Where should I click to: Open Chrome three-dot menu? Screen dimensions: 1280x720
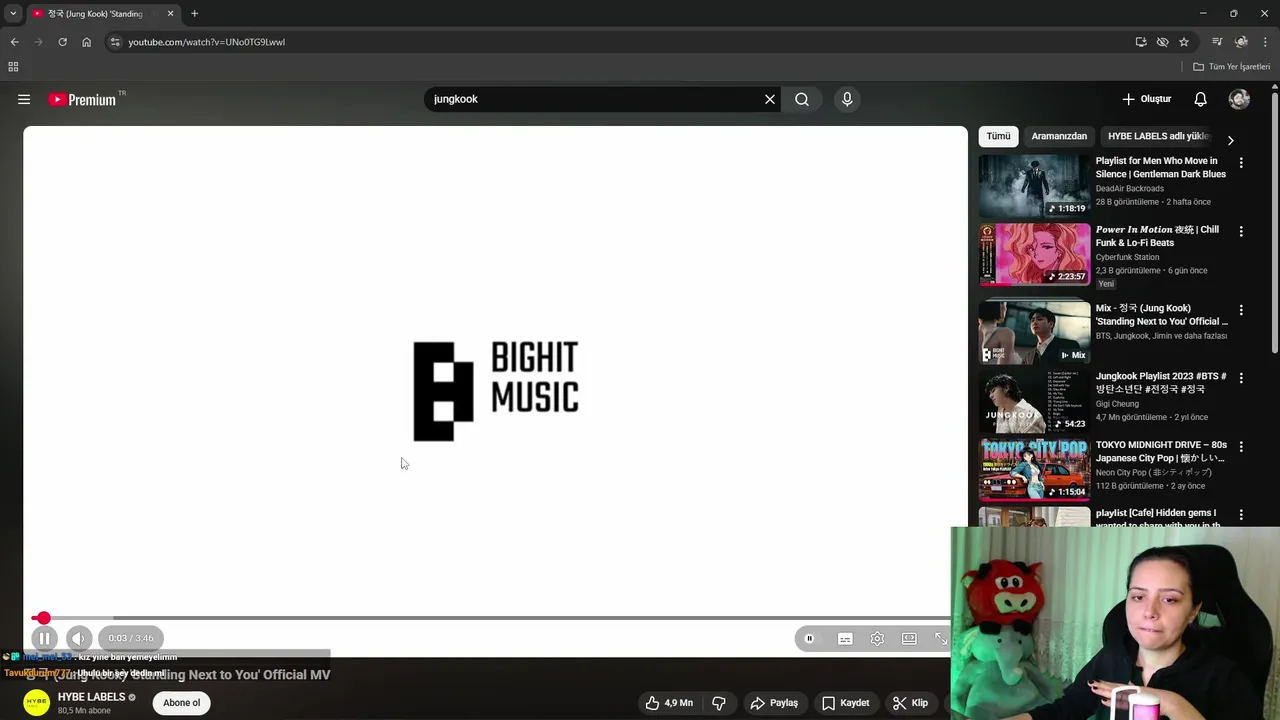point(1266,42)
